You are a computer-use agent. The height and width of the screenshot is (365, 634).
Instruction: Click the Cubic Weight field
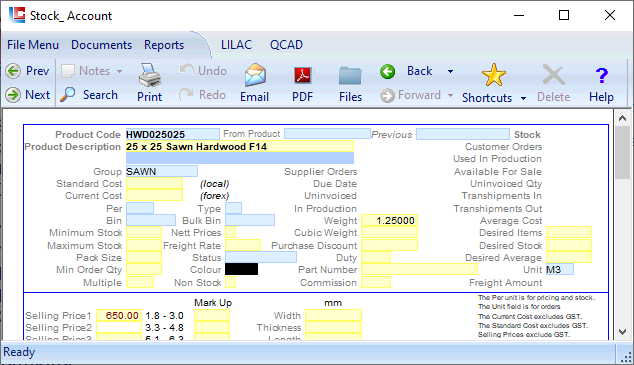[x=389, y=232]
